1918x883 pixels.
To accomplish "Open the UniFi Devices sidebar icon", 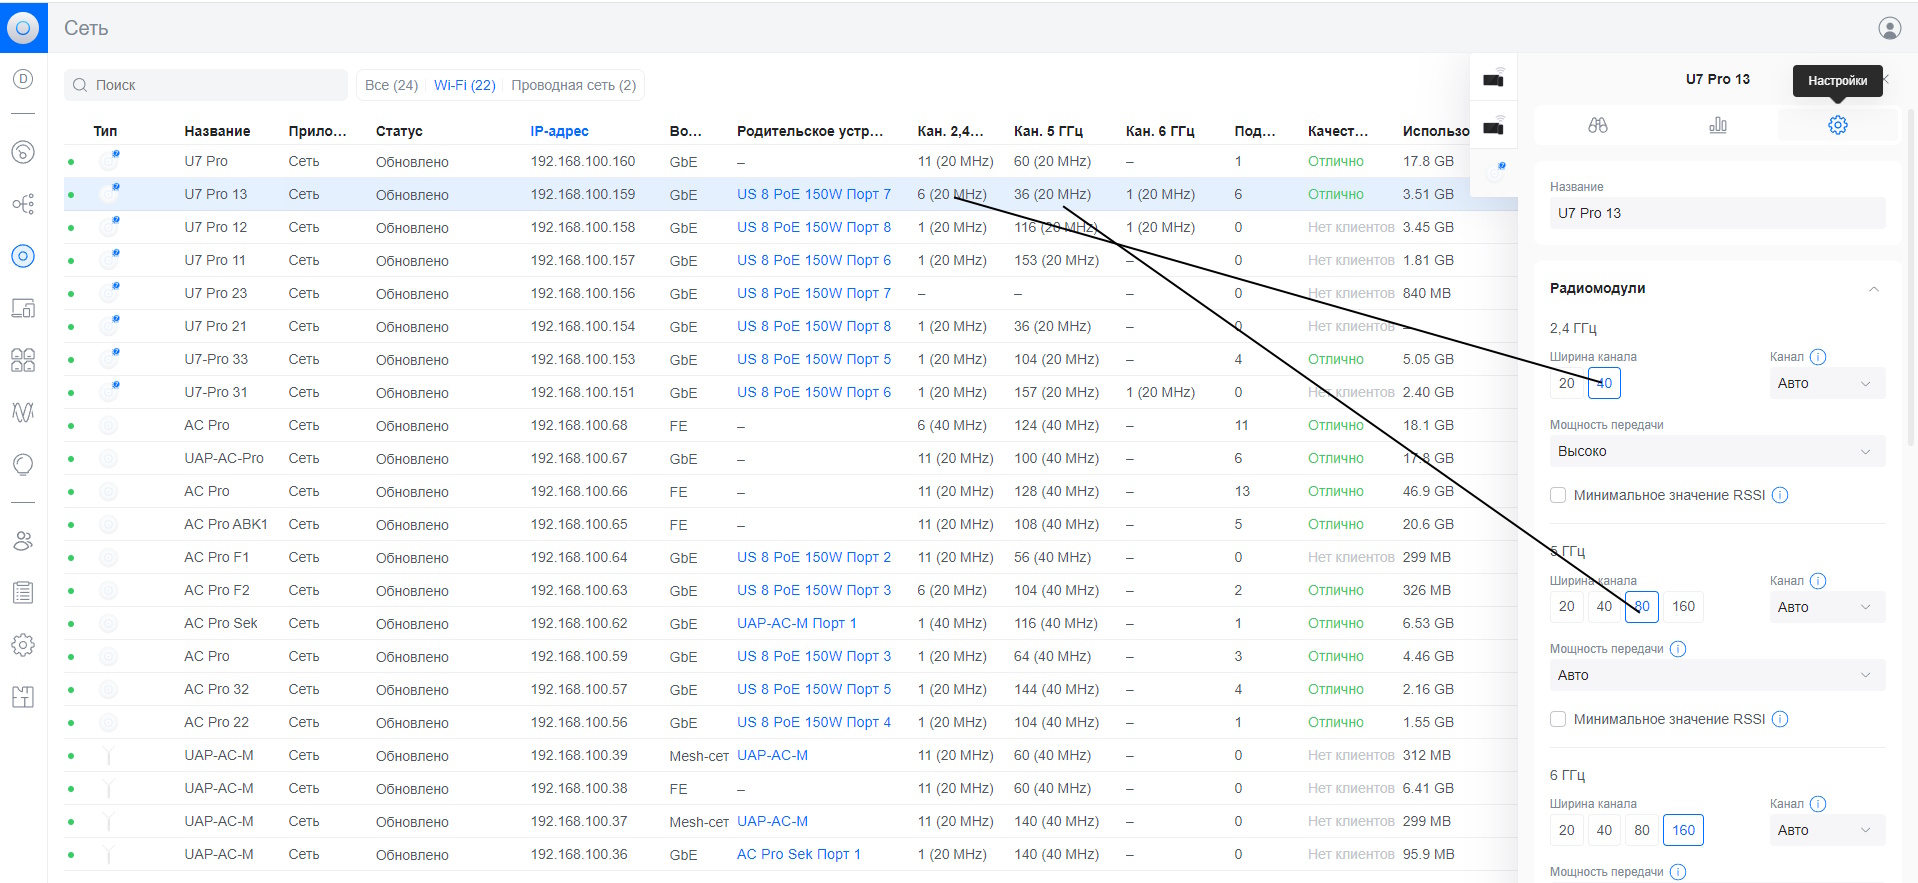I will pyautogui.click(x=23, y=256).
